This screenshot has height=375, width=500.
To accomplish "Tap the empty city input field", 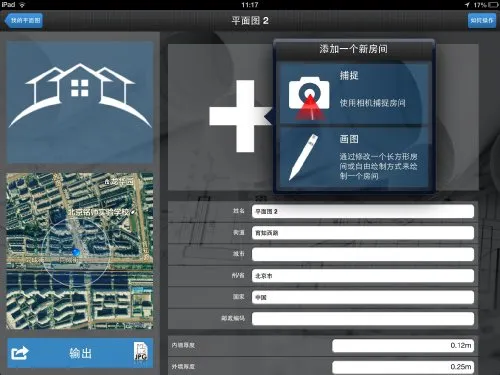I will pyautogui.click(x=363, y=254).
